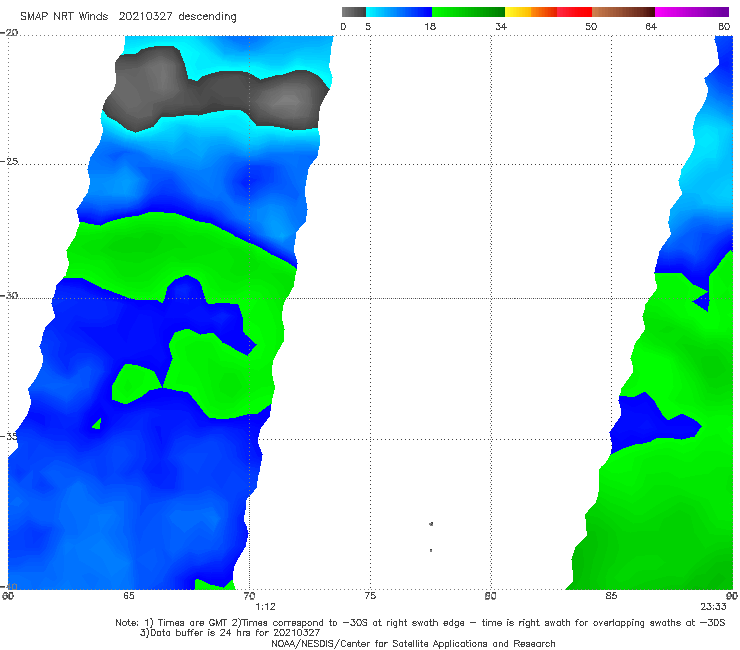Click the 'Data buffer is 24 hrs' note

(230, 633)
